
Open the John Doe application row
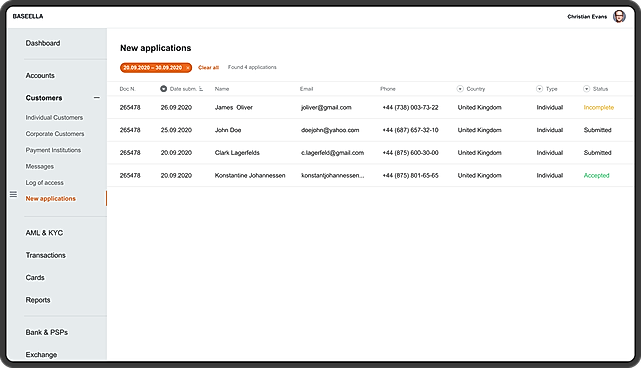[x=370, y=130]
